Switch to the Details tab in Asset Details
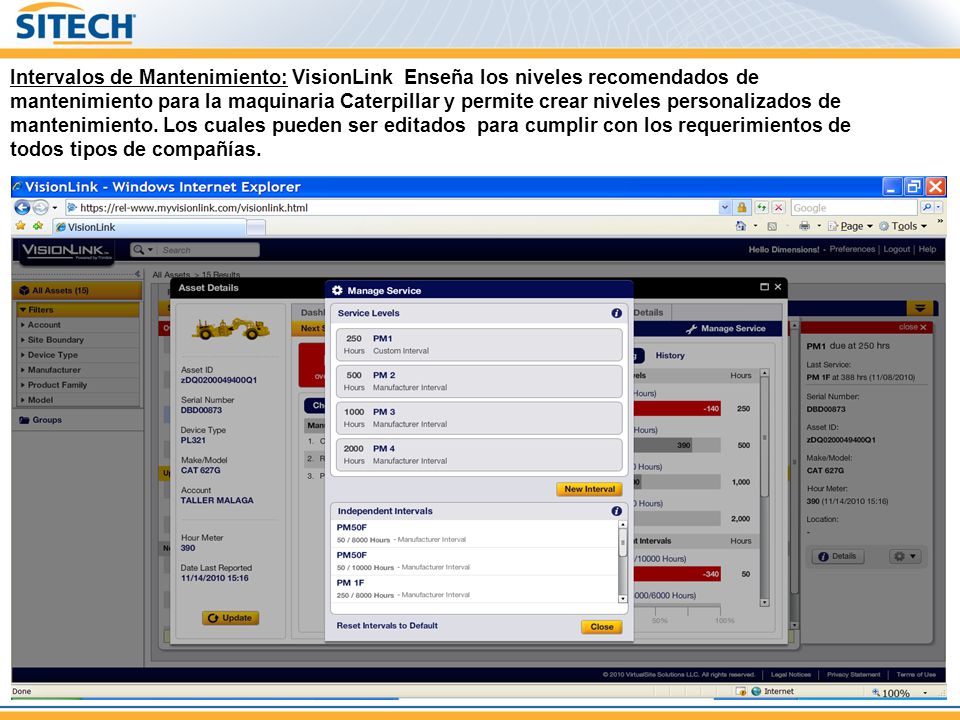 649,312
